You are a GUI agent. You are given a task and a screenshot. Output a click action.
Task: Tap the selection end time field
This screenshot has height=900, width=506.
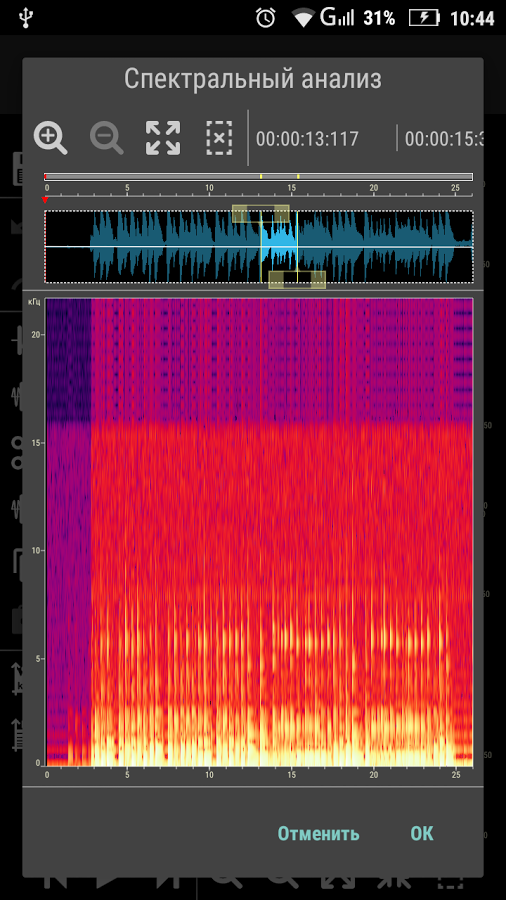(443, 139)
